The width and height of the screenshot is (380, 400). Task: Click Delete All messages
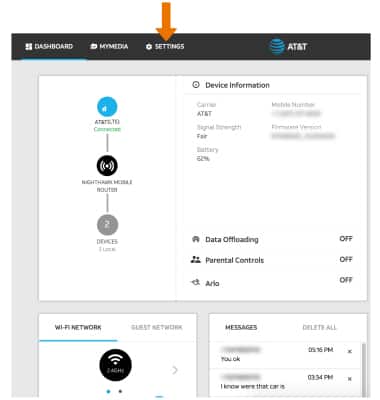[x=319, y=327]
